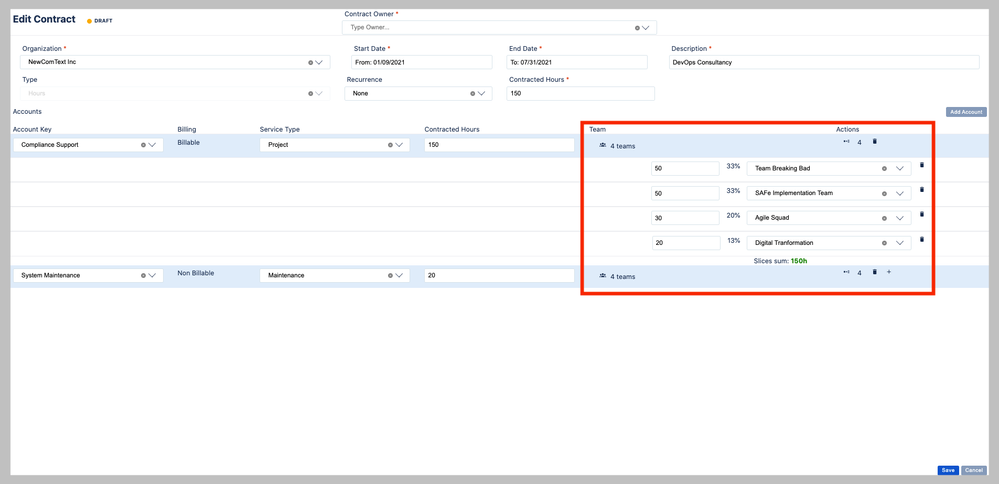Delete the System Maintenance account via trash icon
Image resolution: width=999 pixels, height=484 pixels.
click(x=874, y=272)
